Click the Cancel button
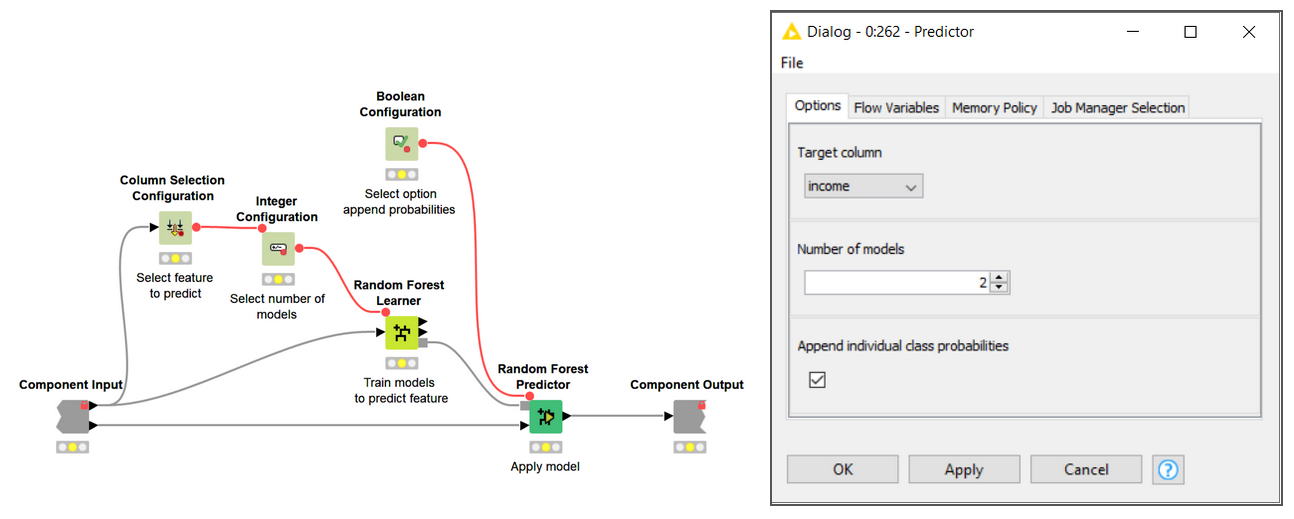Image resolution: width=1294 pixels, height=519 pixels. [1086, 469]
